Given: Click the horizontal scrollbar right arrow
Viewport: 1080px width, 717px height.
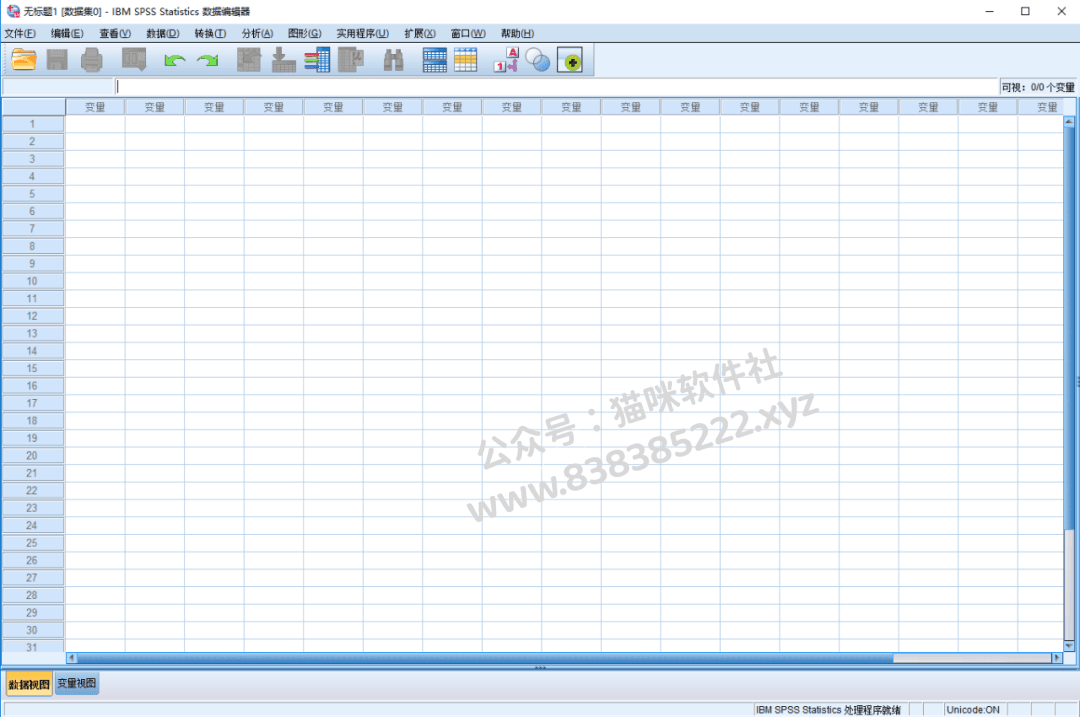Looking at the screenshot, I should tap(1057, 658).
